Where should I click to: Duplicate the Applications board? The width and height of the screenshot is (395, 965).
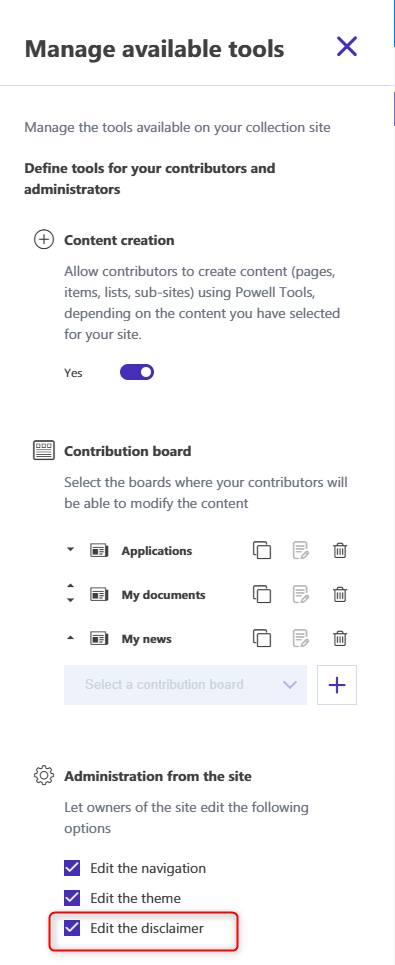pos(261,550)
